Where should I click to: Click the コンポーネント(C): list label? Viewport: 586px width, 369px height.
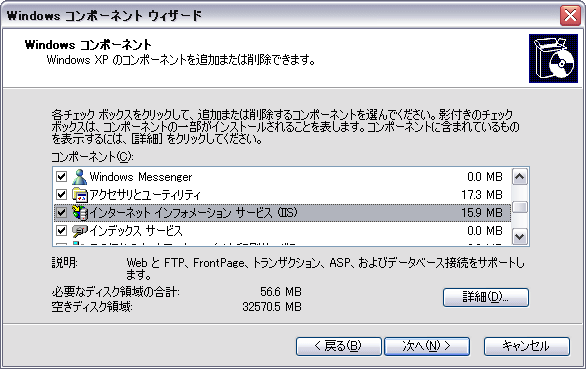[92, 156]
